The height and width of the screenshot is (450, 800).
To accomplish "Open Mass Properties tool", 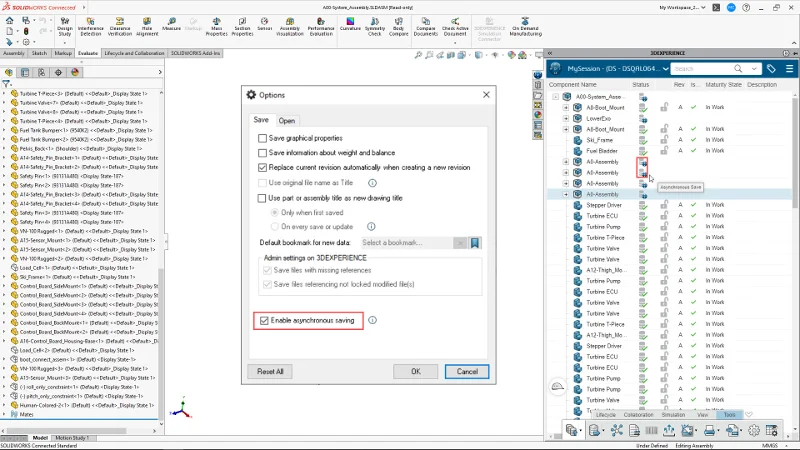I will click(x=214, y=30).
